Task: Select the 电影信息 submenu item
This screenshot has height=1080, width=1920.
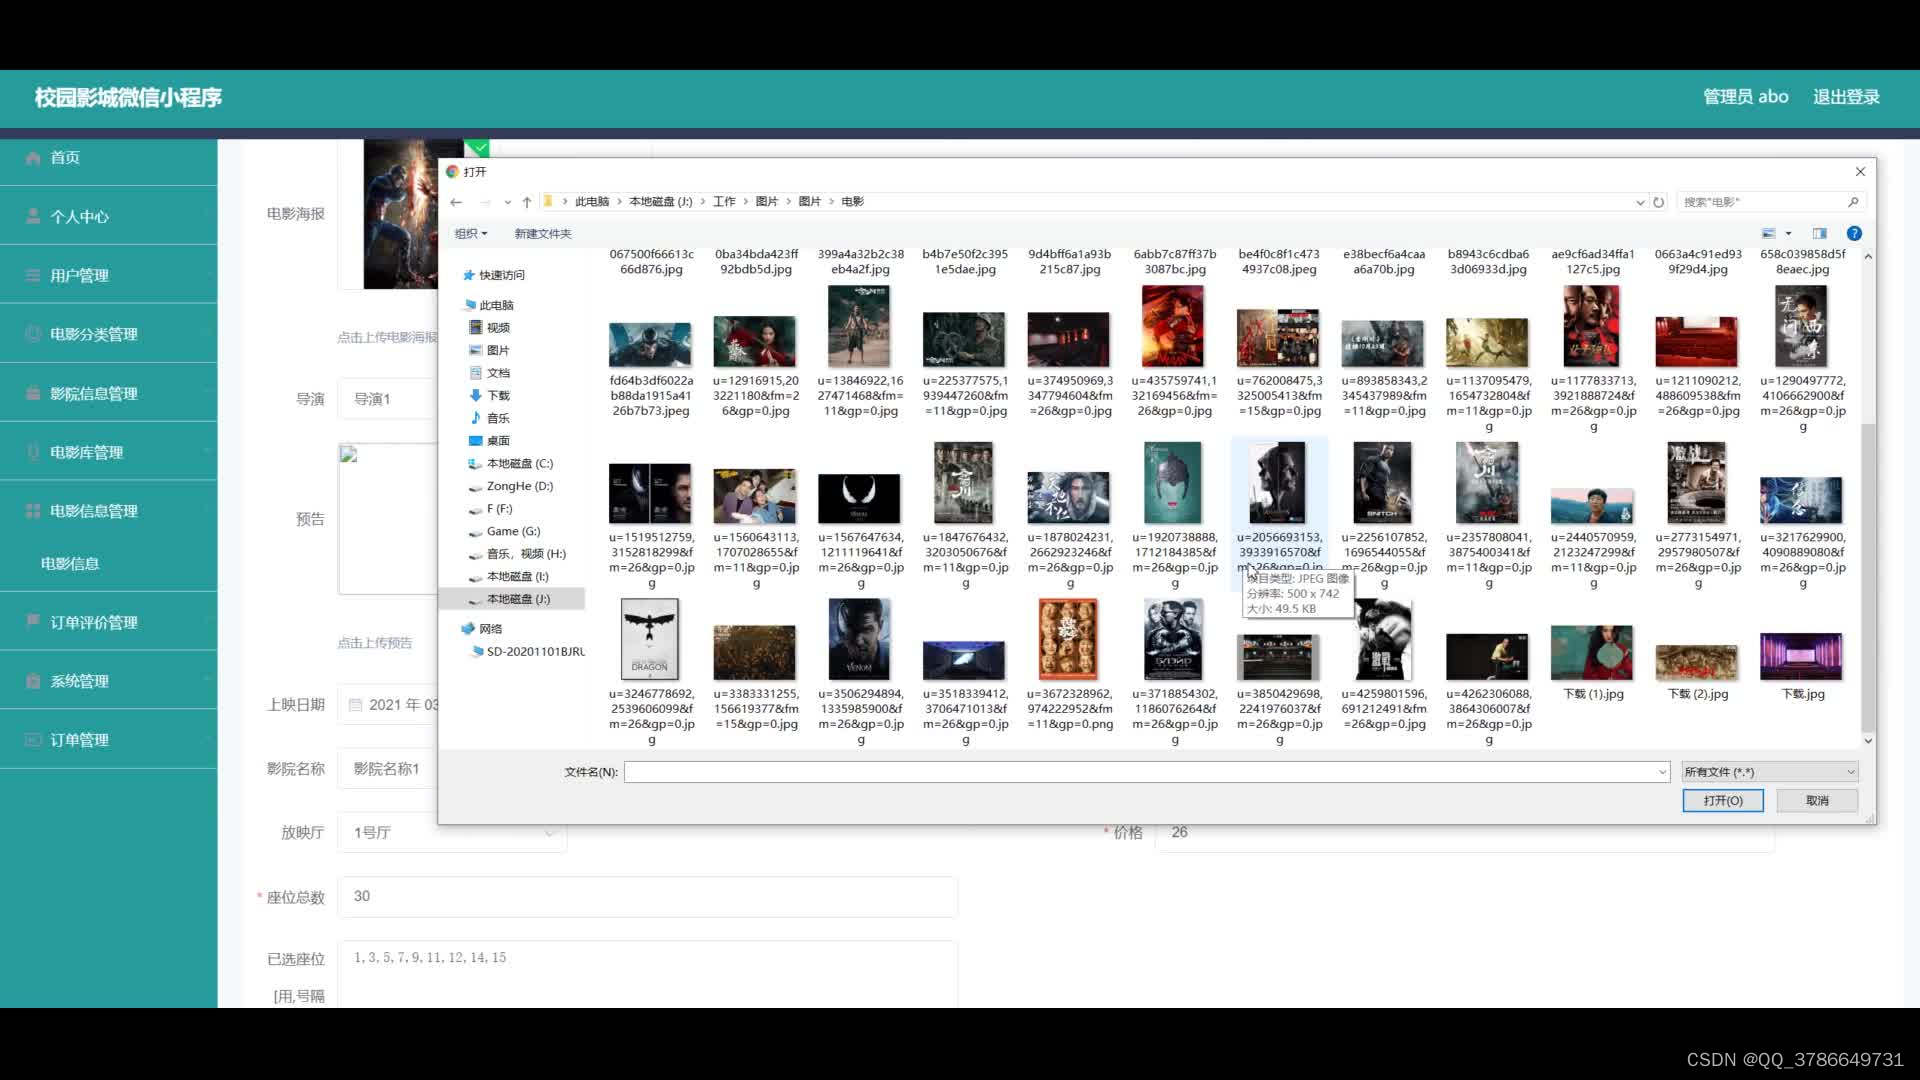Action: 70,564
